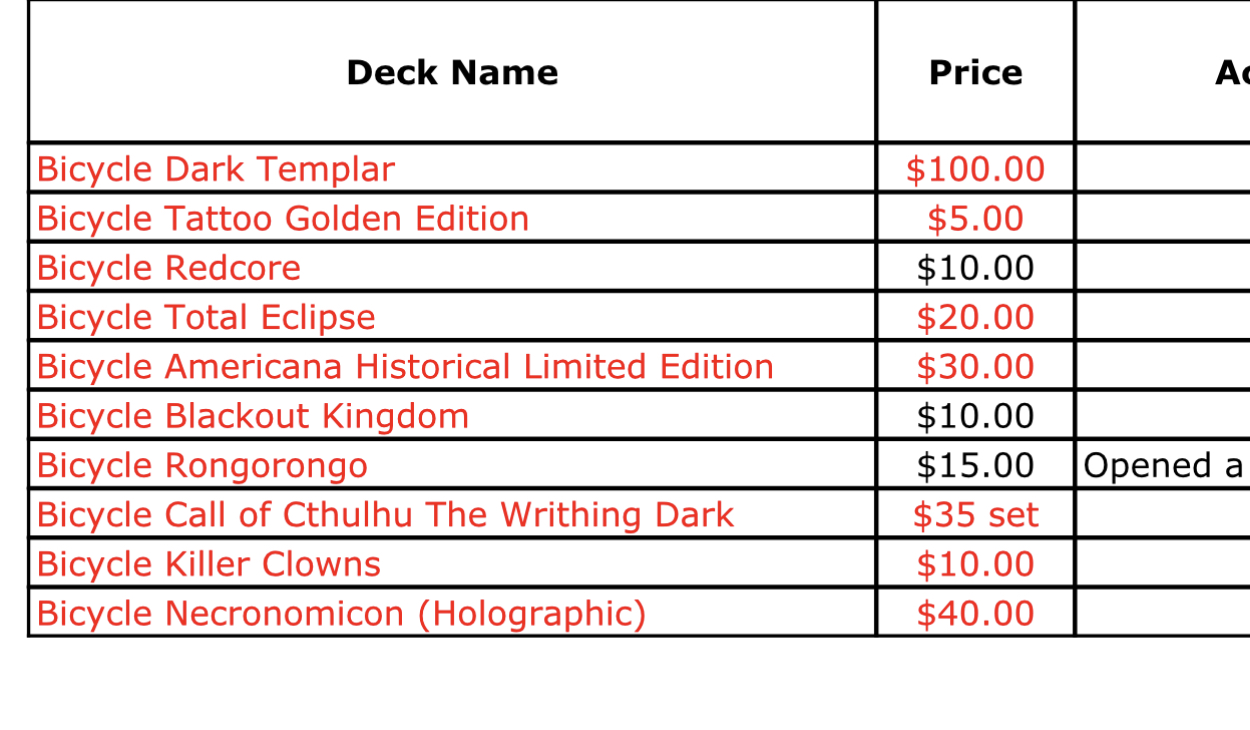1250x730 pixels.
Task: Click the Bicycle Total Eclipse cell
Action: (x=452, y=317)
